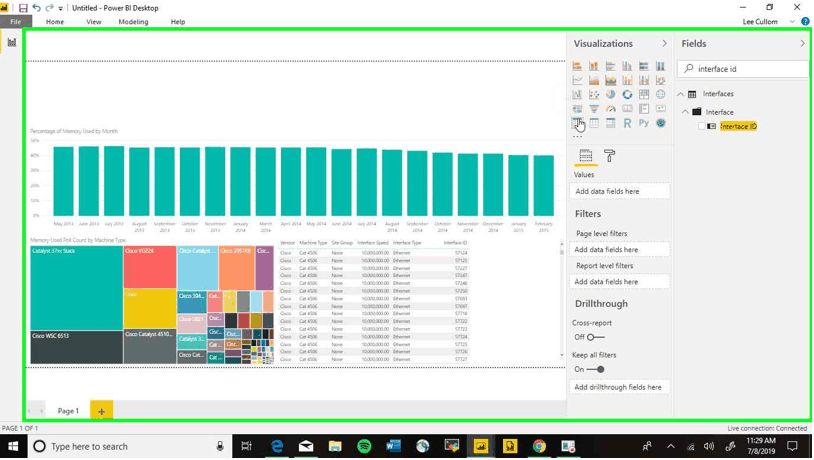Click the Values Add data fields well
The image size is (814, 460).
(x=619, y=191)
